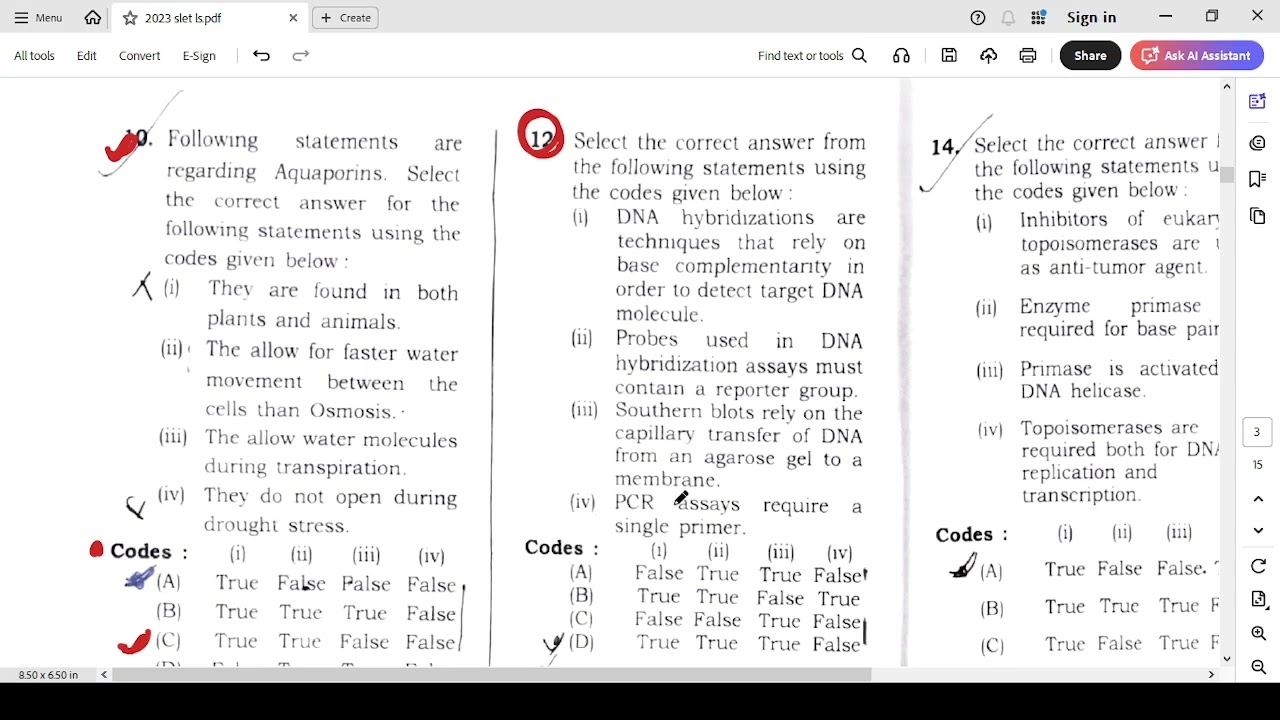The width and height of the screenshot is (1280, 720).
Task: Click the Redo arrow
Action: pos(300,56)
